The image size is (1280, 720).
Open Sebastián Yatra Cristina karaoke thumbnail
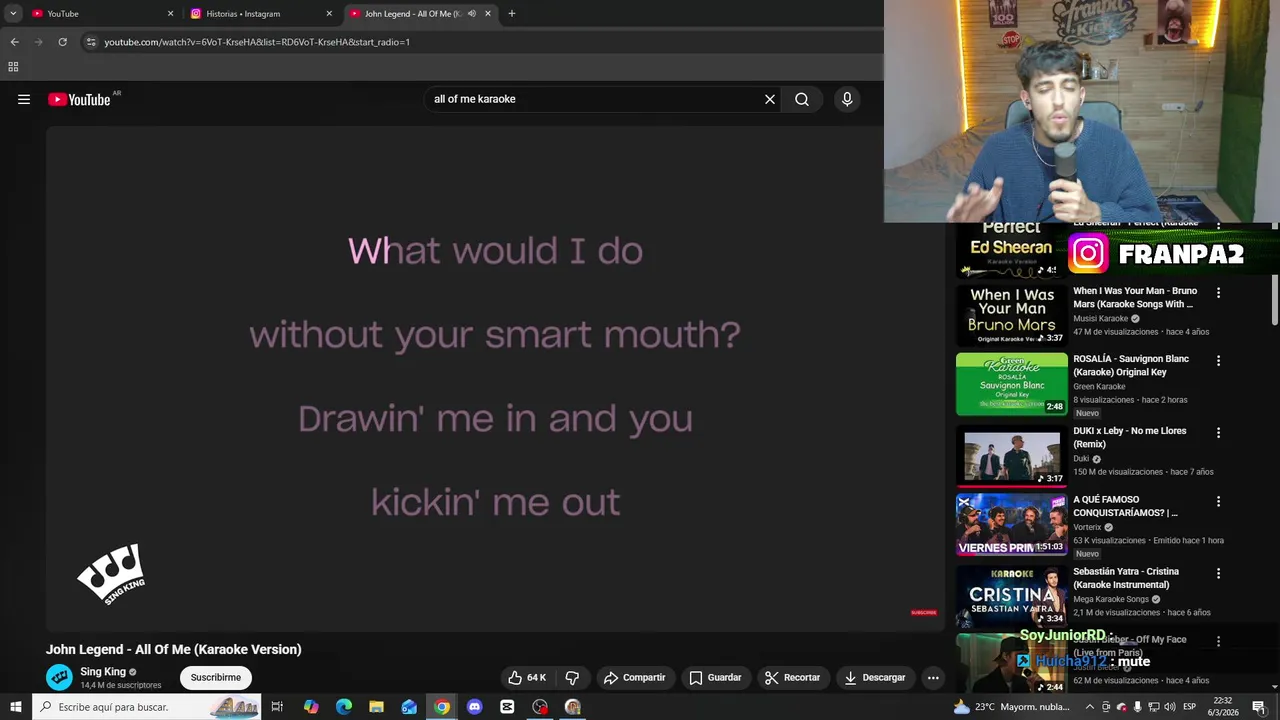1012,596
